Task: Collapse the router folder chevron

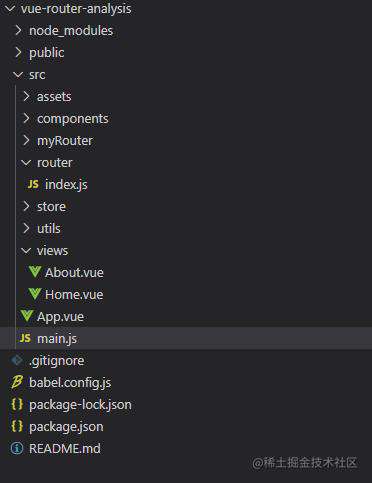Action: point(26,163)
